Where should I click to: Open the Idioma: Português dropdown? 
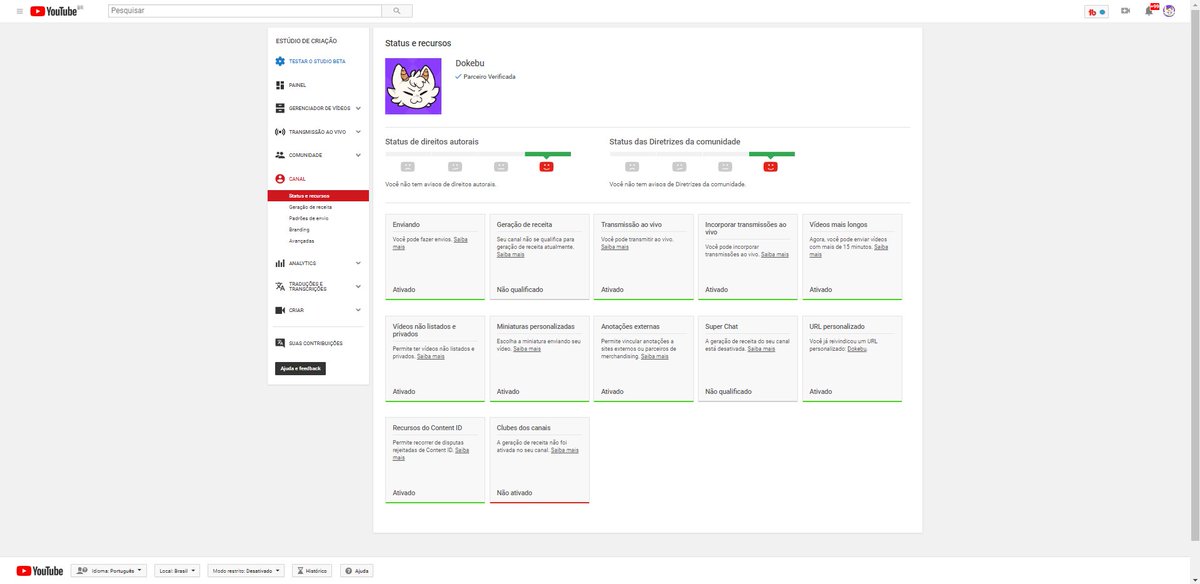(109, 571)
